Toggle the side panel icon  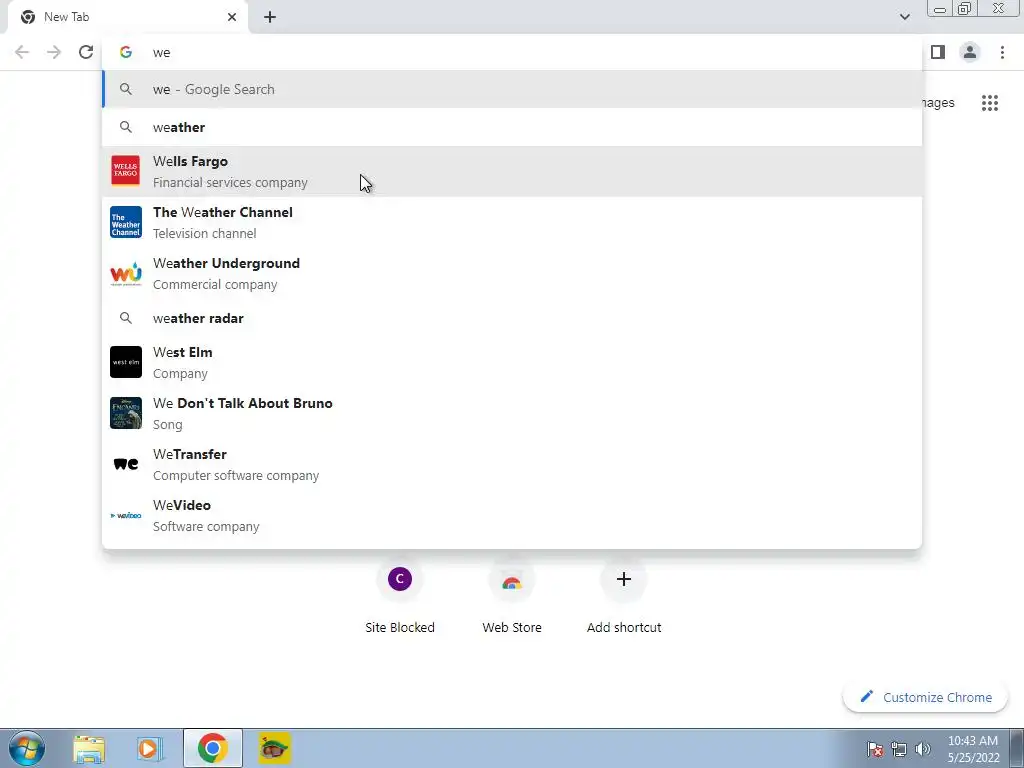tap(938, 52)
